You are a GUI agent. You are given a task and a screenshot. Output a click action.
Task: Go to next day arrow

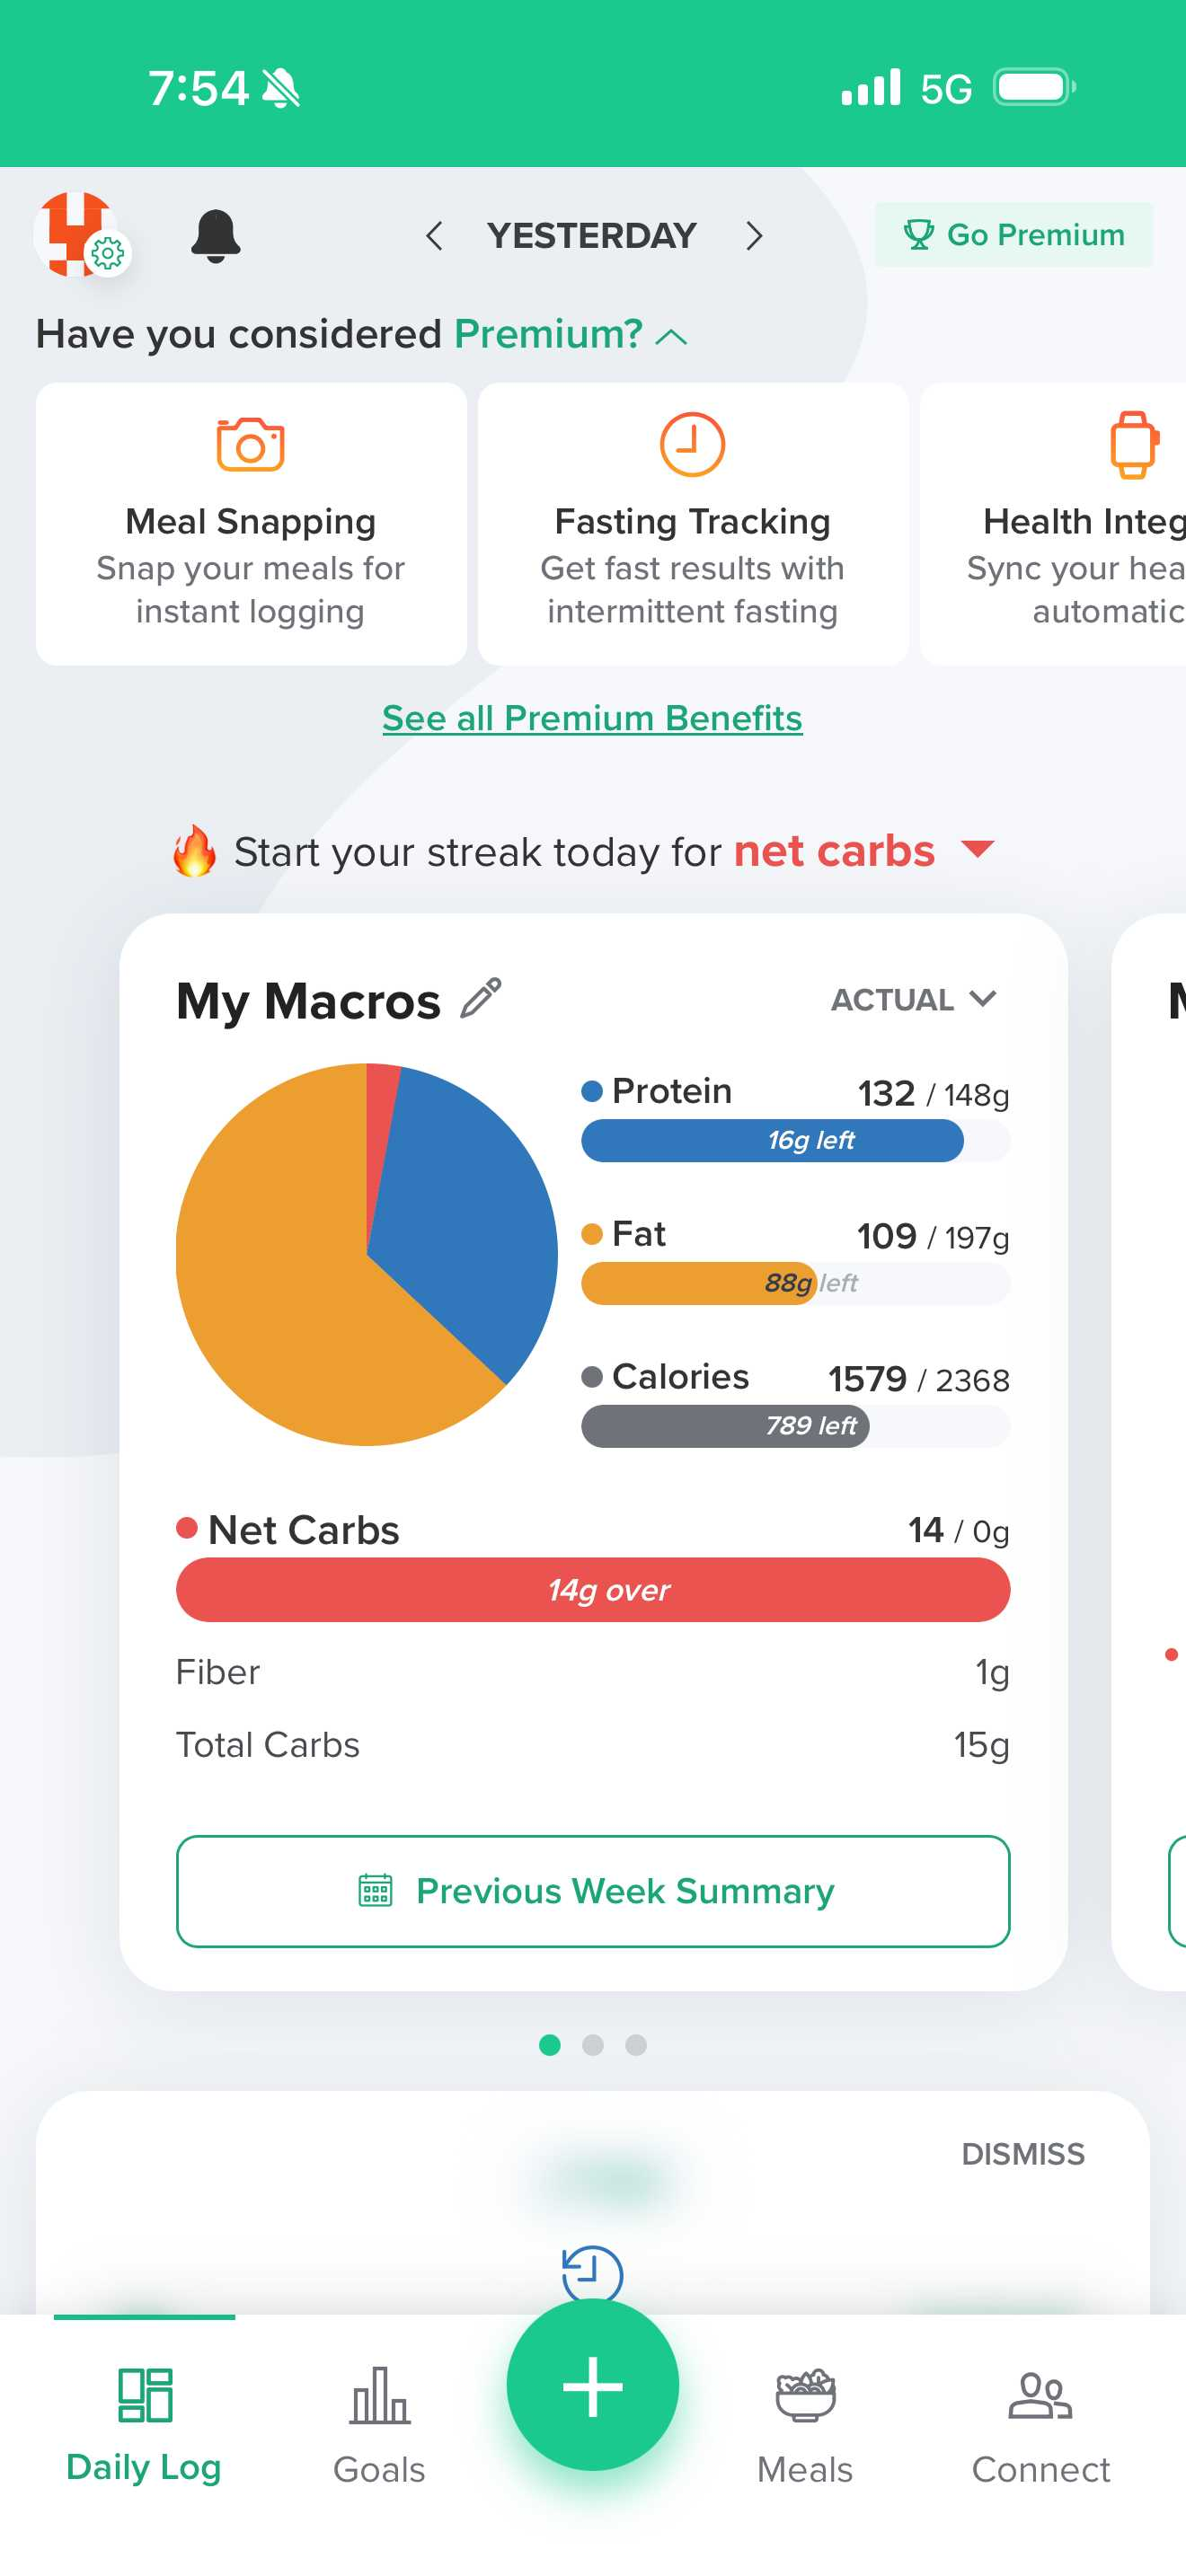click(754, 236)
